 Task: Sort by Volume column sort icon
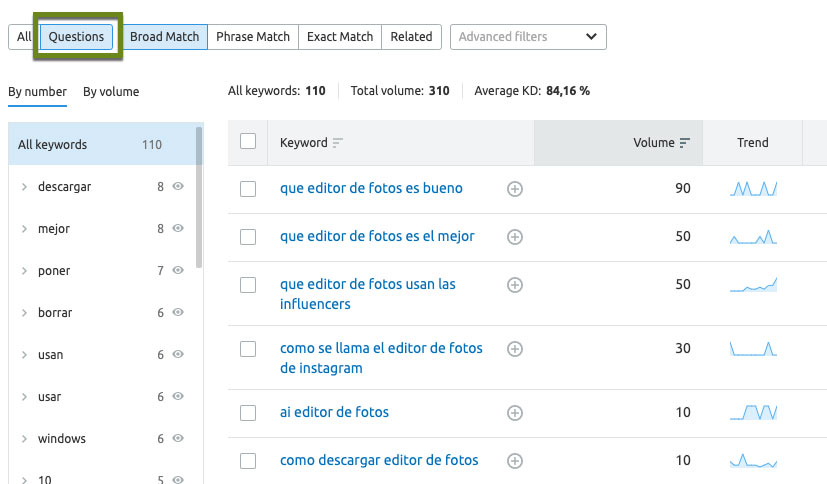(685, 143)
